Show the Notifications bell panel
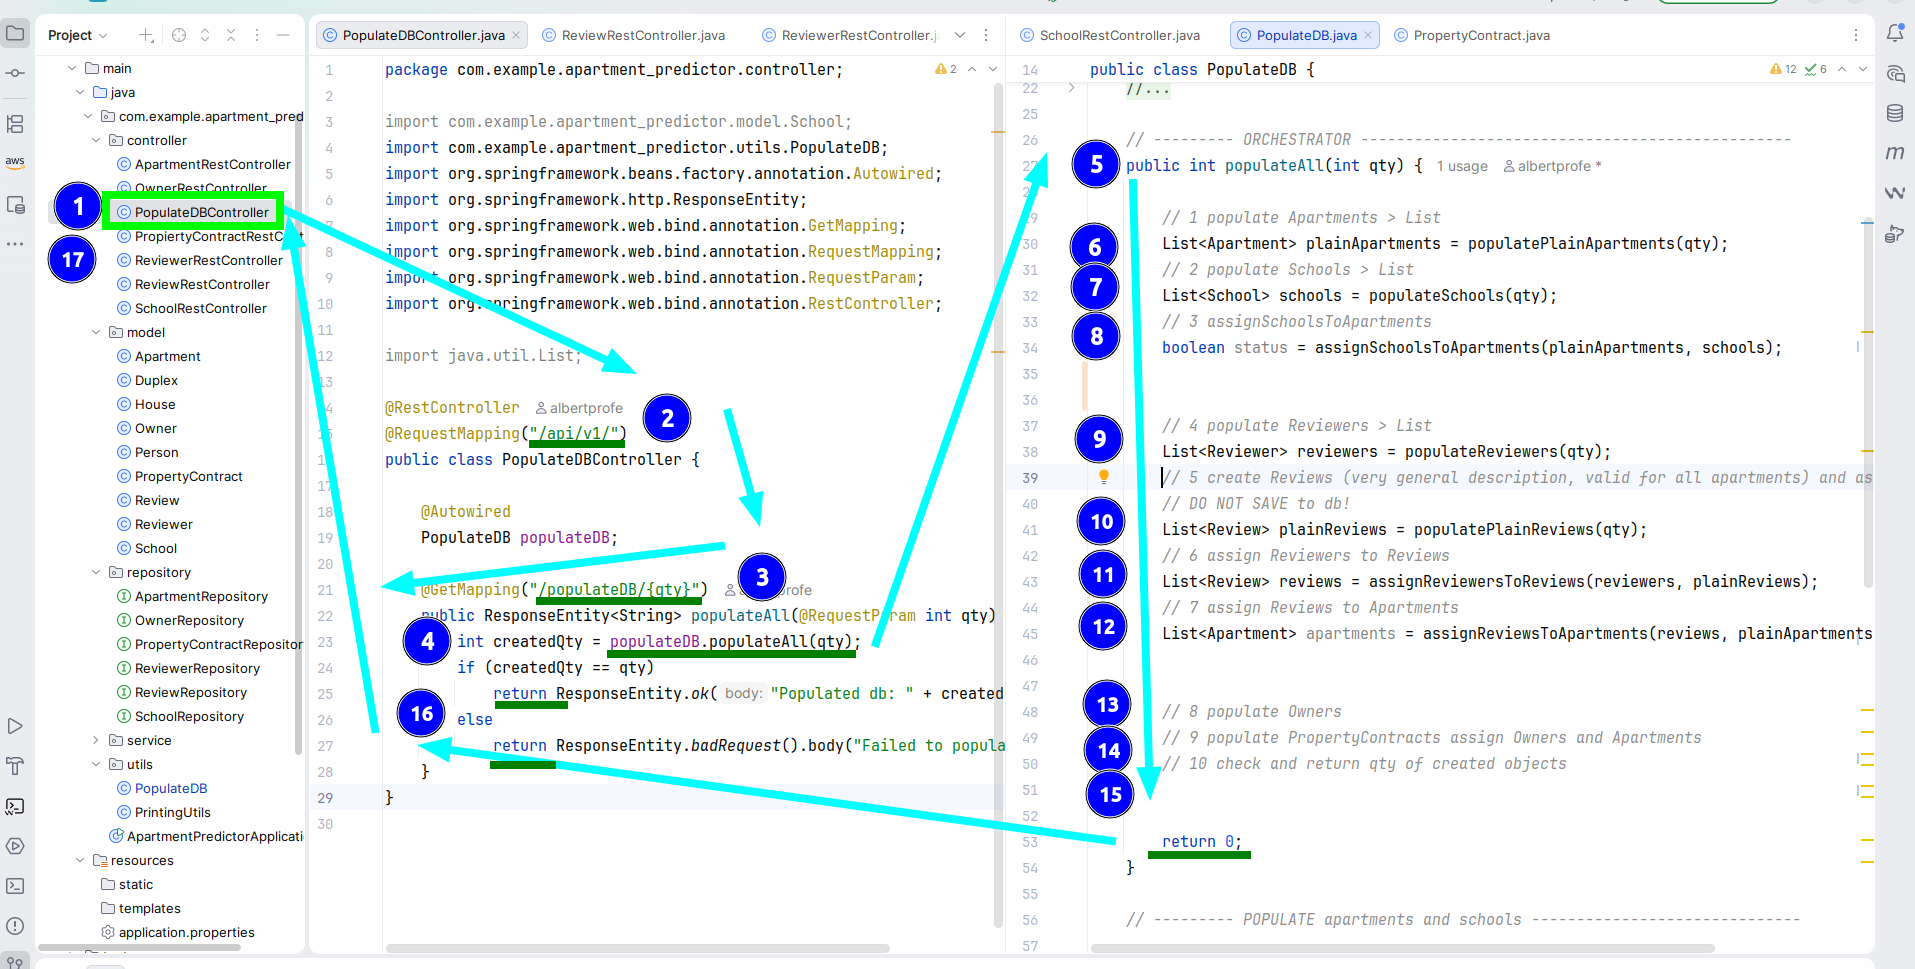 point(1894,34)
